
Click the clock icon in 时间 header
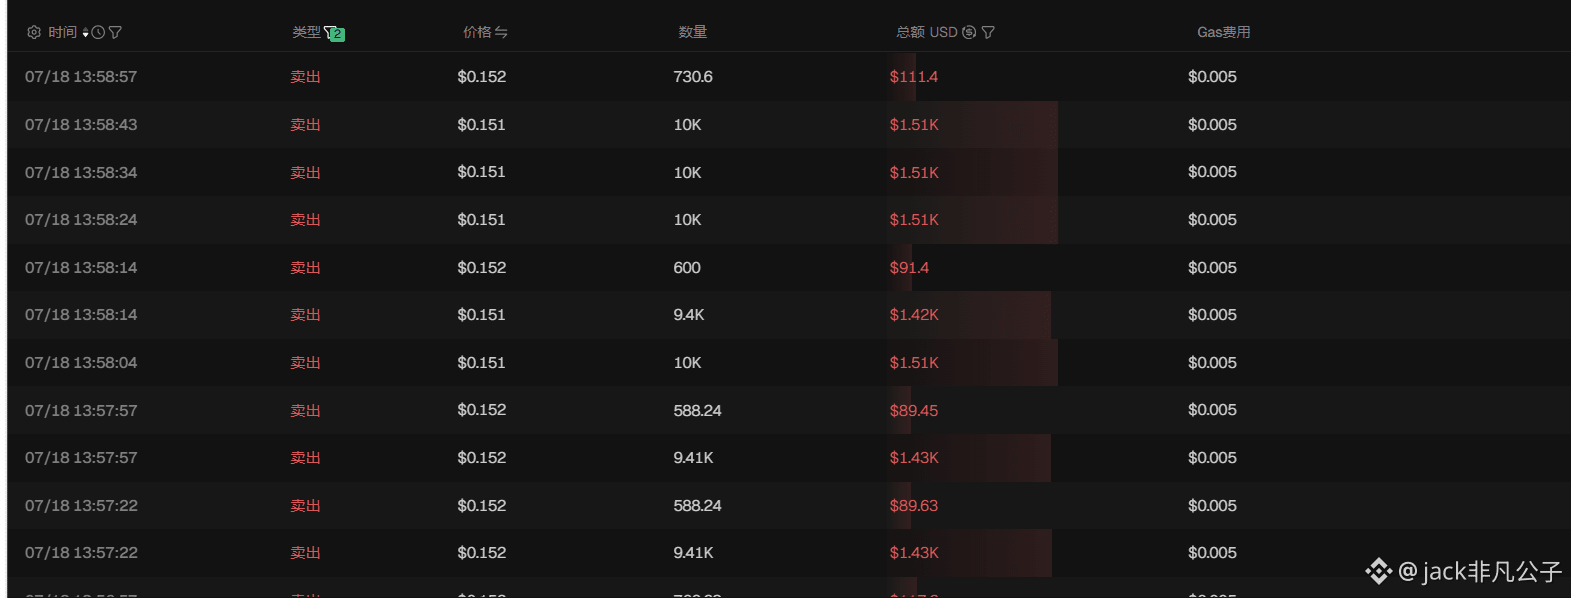pos(98,32)
